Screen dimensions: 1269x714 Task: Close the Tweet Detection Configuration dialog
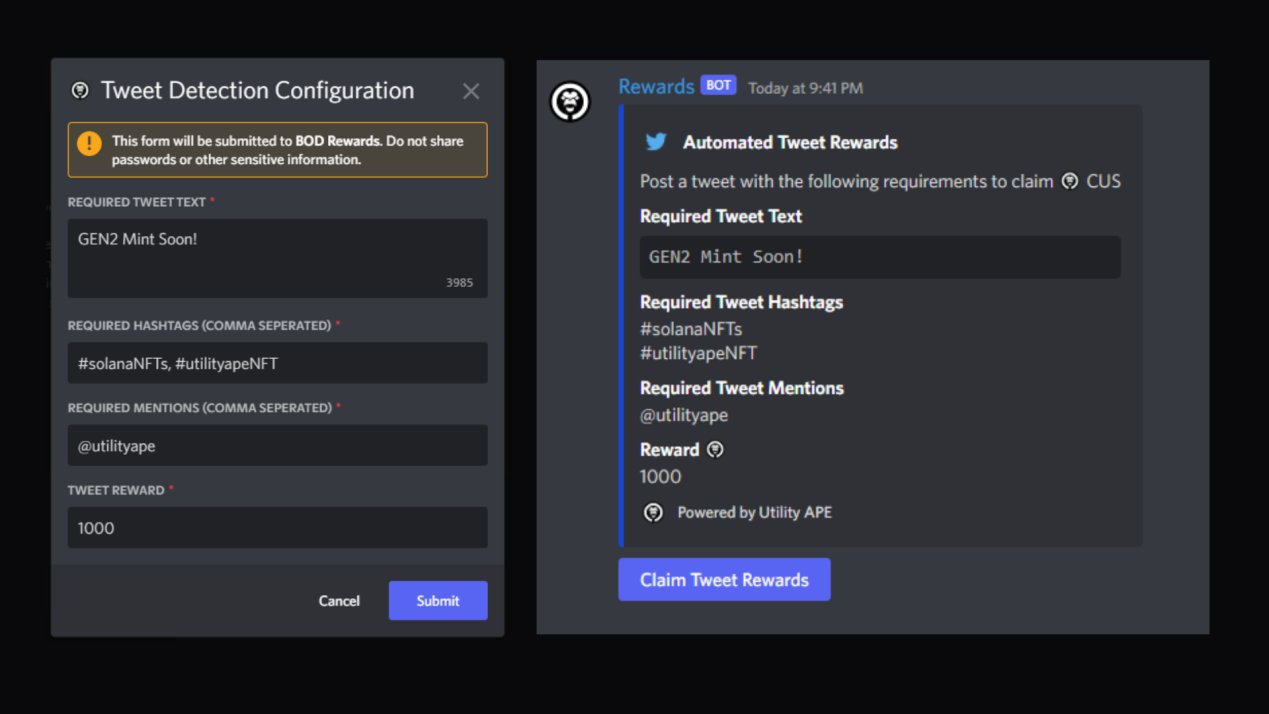pyautogui.click(x=471, y=91)
